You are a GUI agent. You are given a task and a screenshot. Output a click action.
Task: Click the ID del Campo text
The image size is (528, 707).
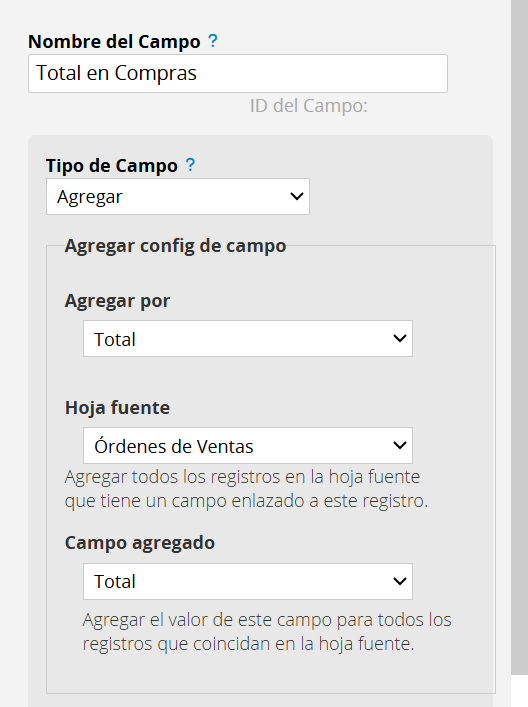click(309, 106)
